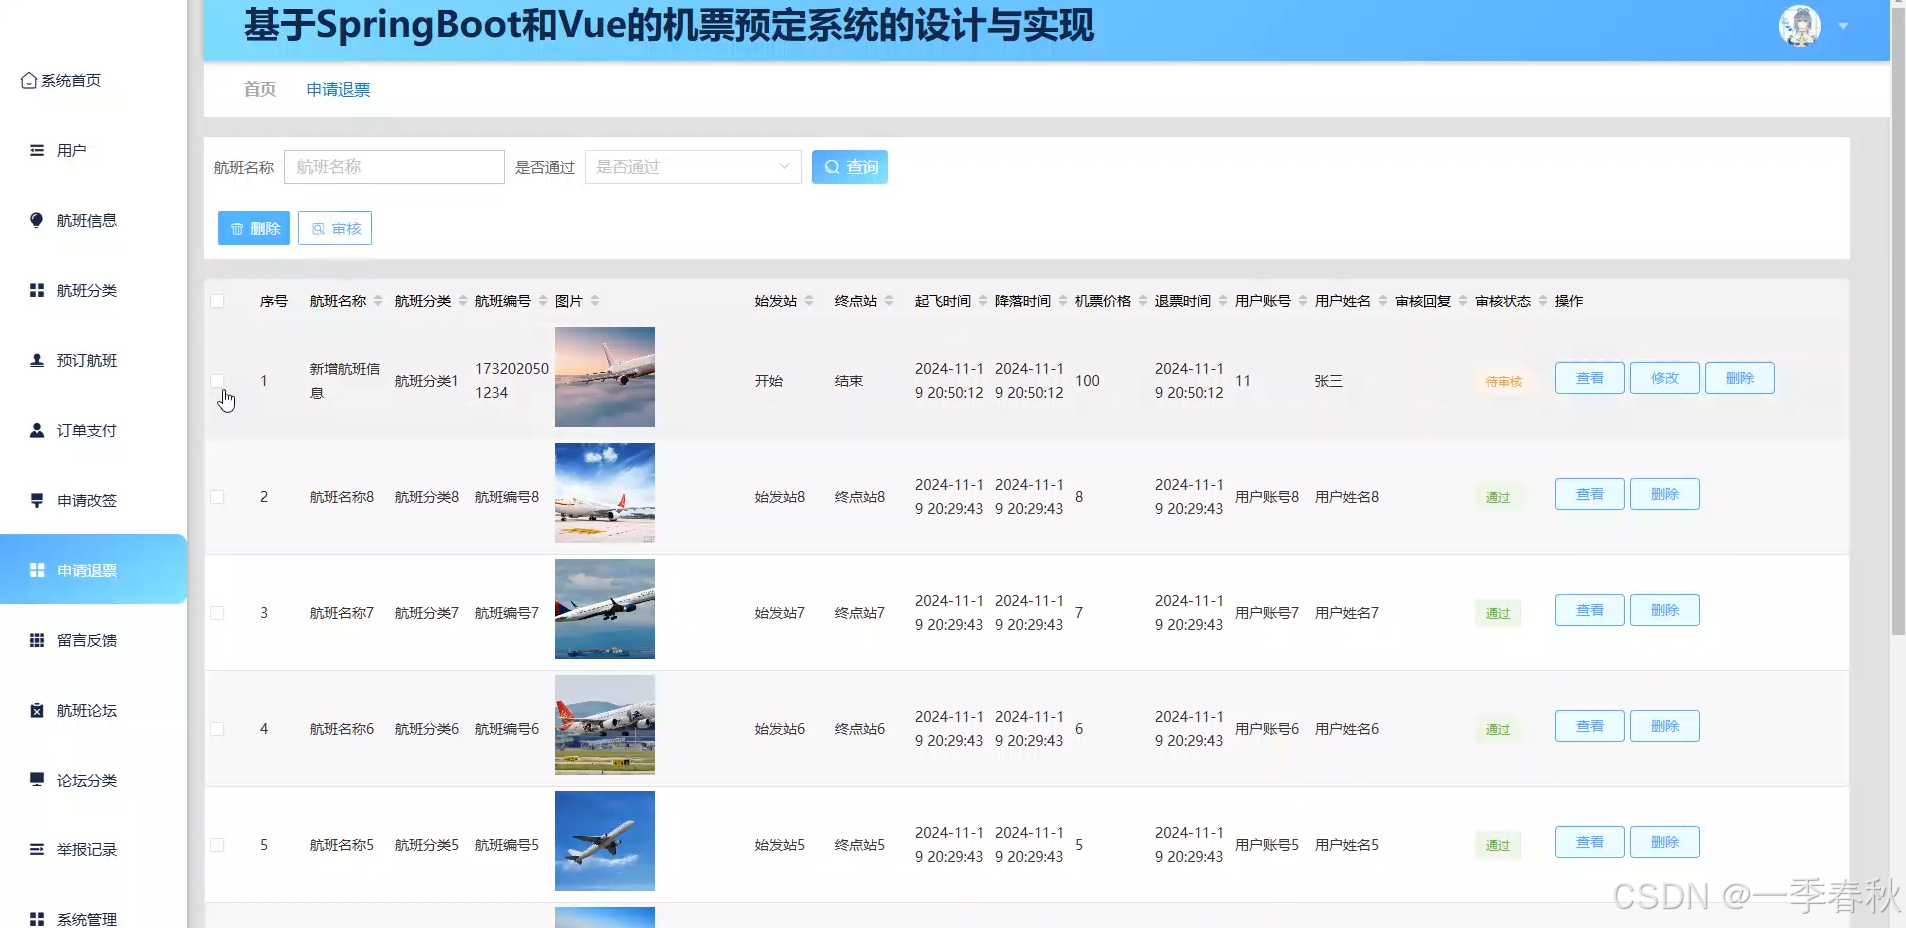Check the row for 新增航班信息
1906x928 pixels.
217,381
